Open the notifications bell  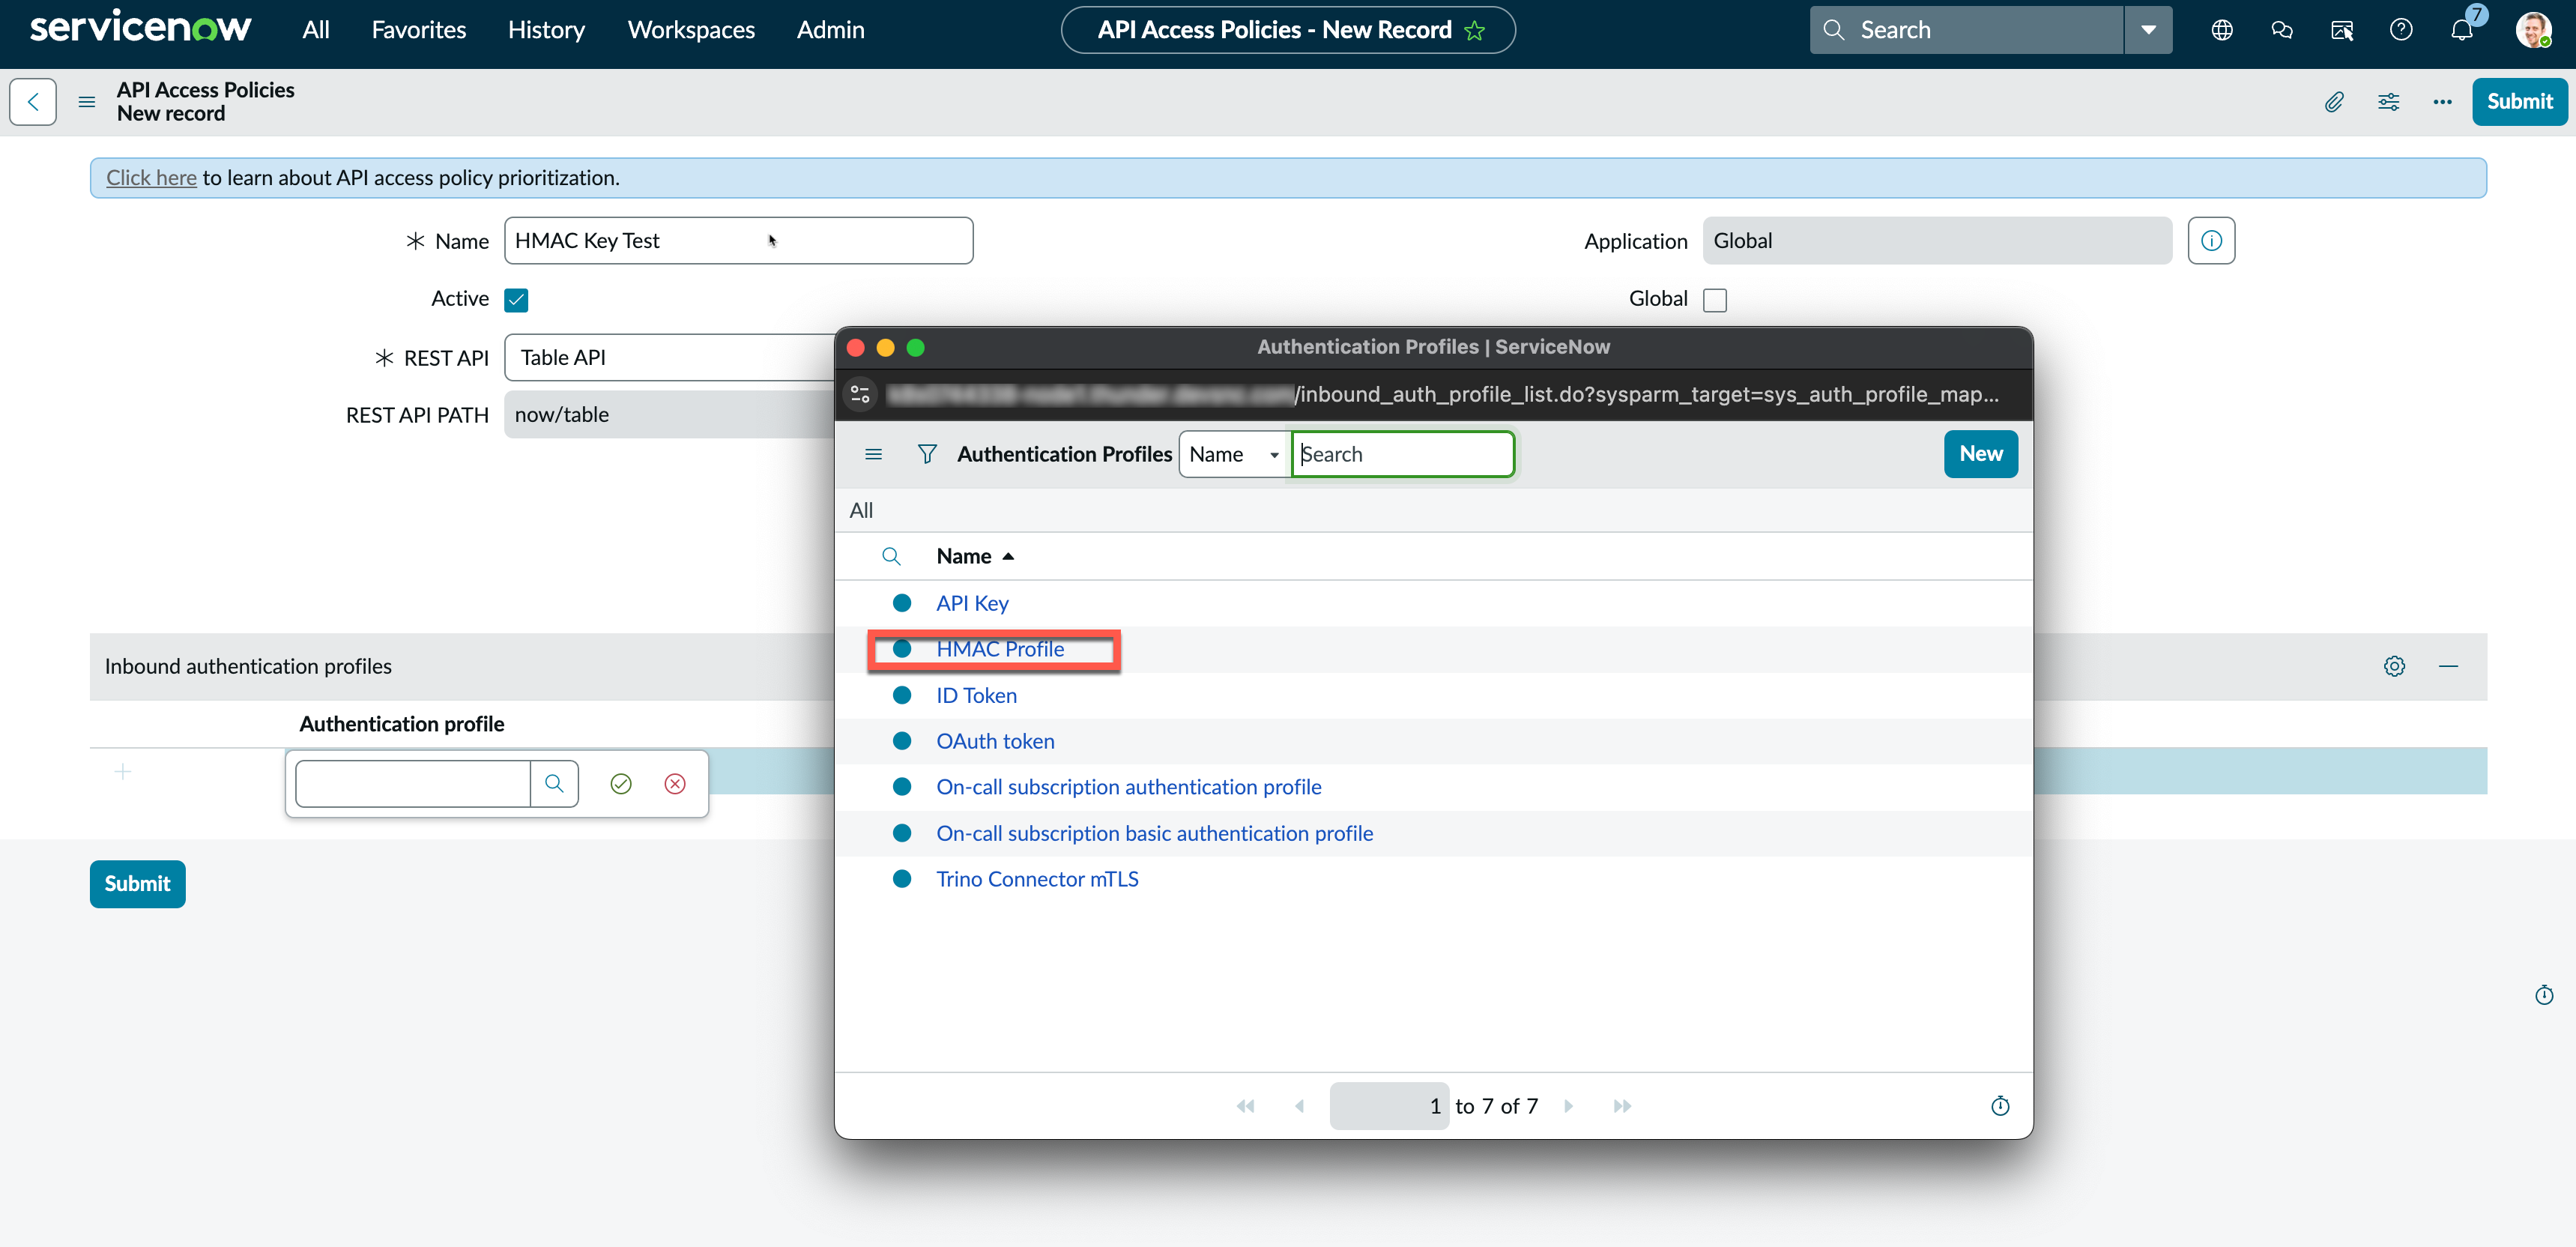[x=2462, y=30]
